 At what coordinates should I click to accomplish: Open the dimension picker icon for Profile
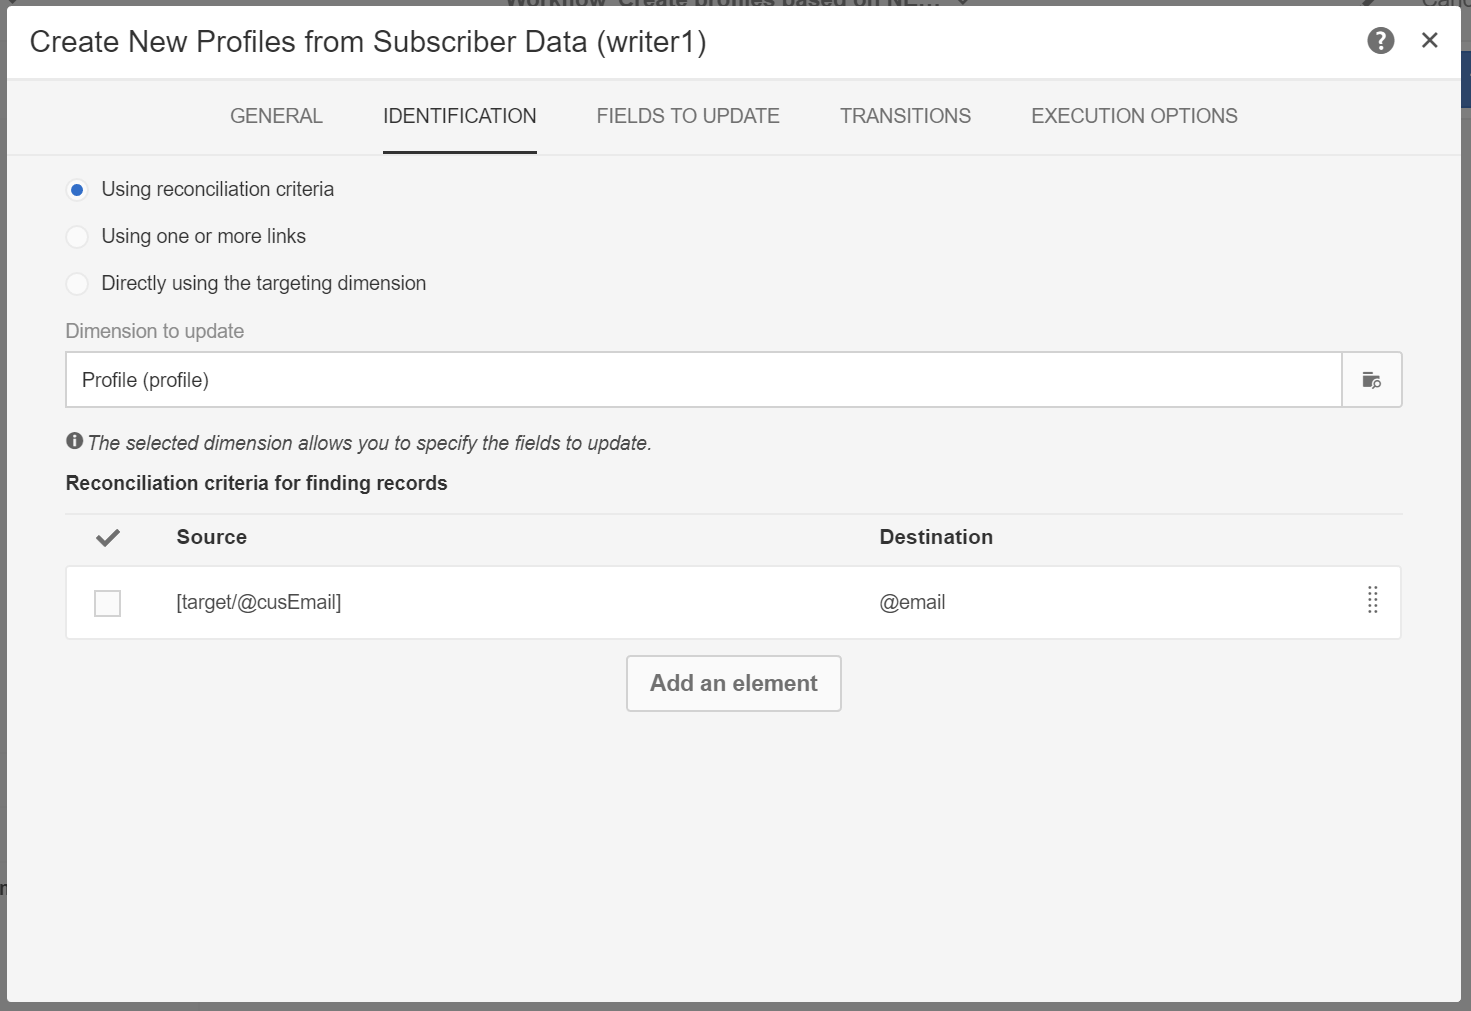pyautogui.click(x=1371, y=380)
